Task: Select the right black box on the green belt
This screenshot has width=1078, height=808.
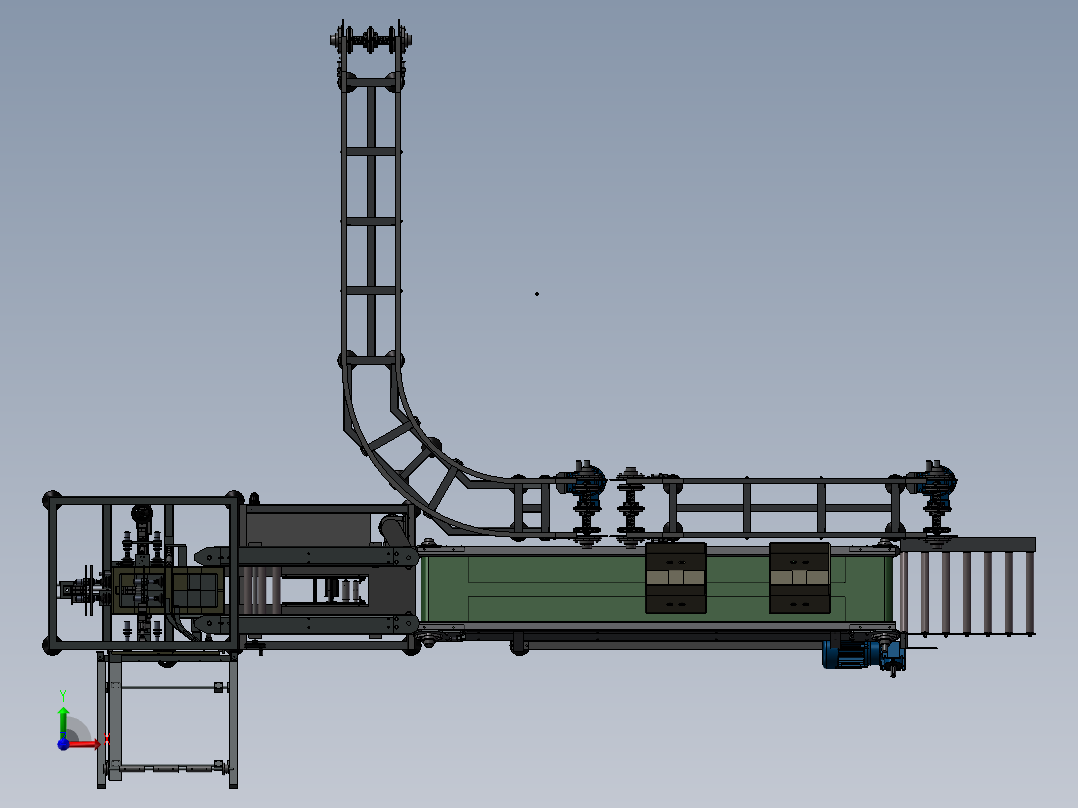Action: pyautogui.click(x=800, y=578)
